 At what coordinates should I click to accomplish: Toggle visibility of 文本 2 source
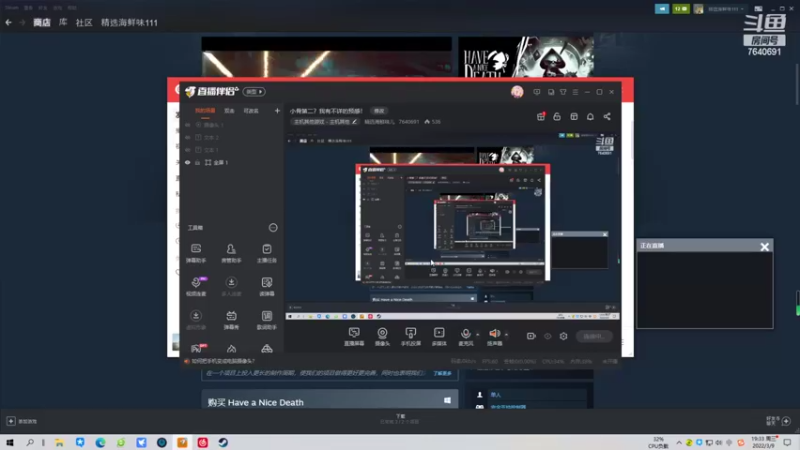click(x=187, y=138)
